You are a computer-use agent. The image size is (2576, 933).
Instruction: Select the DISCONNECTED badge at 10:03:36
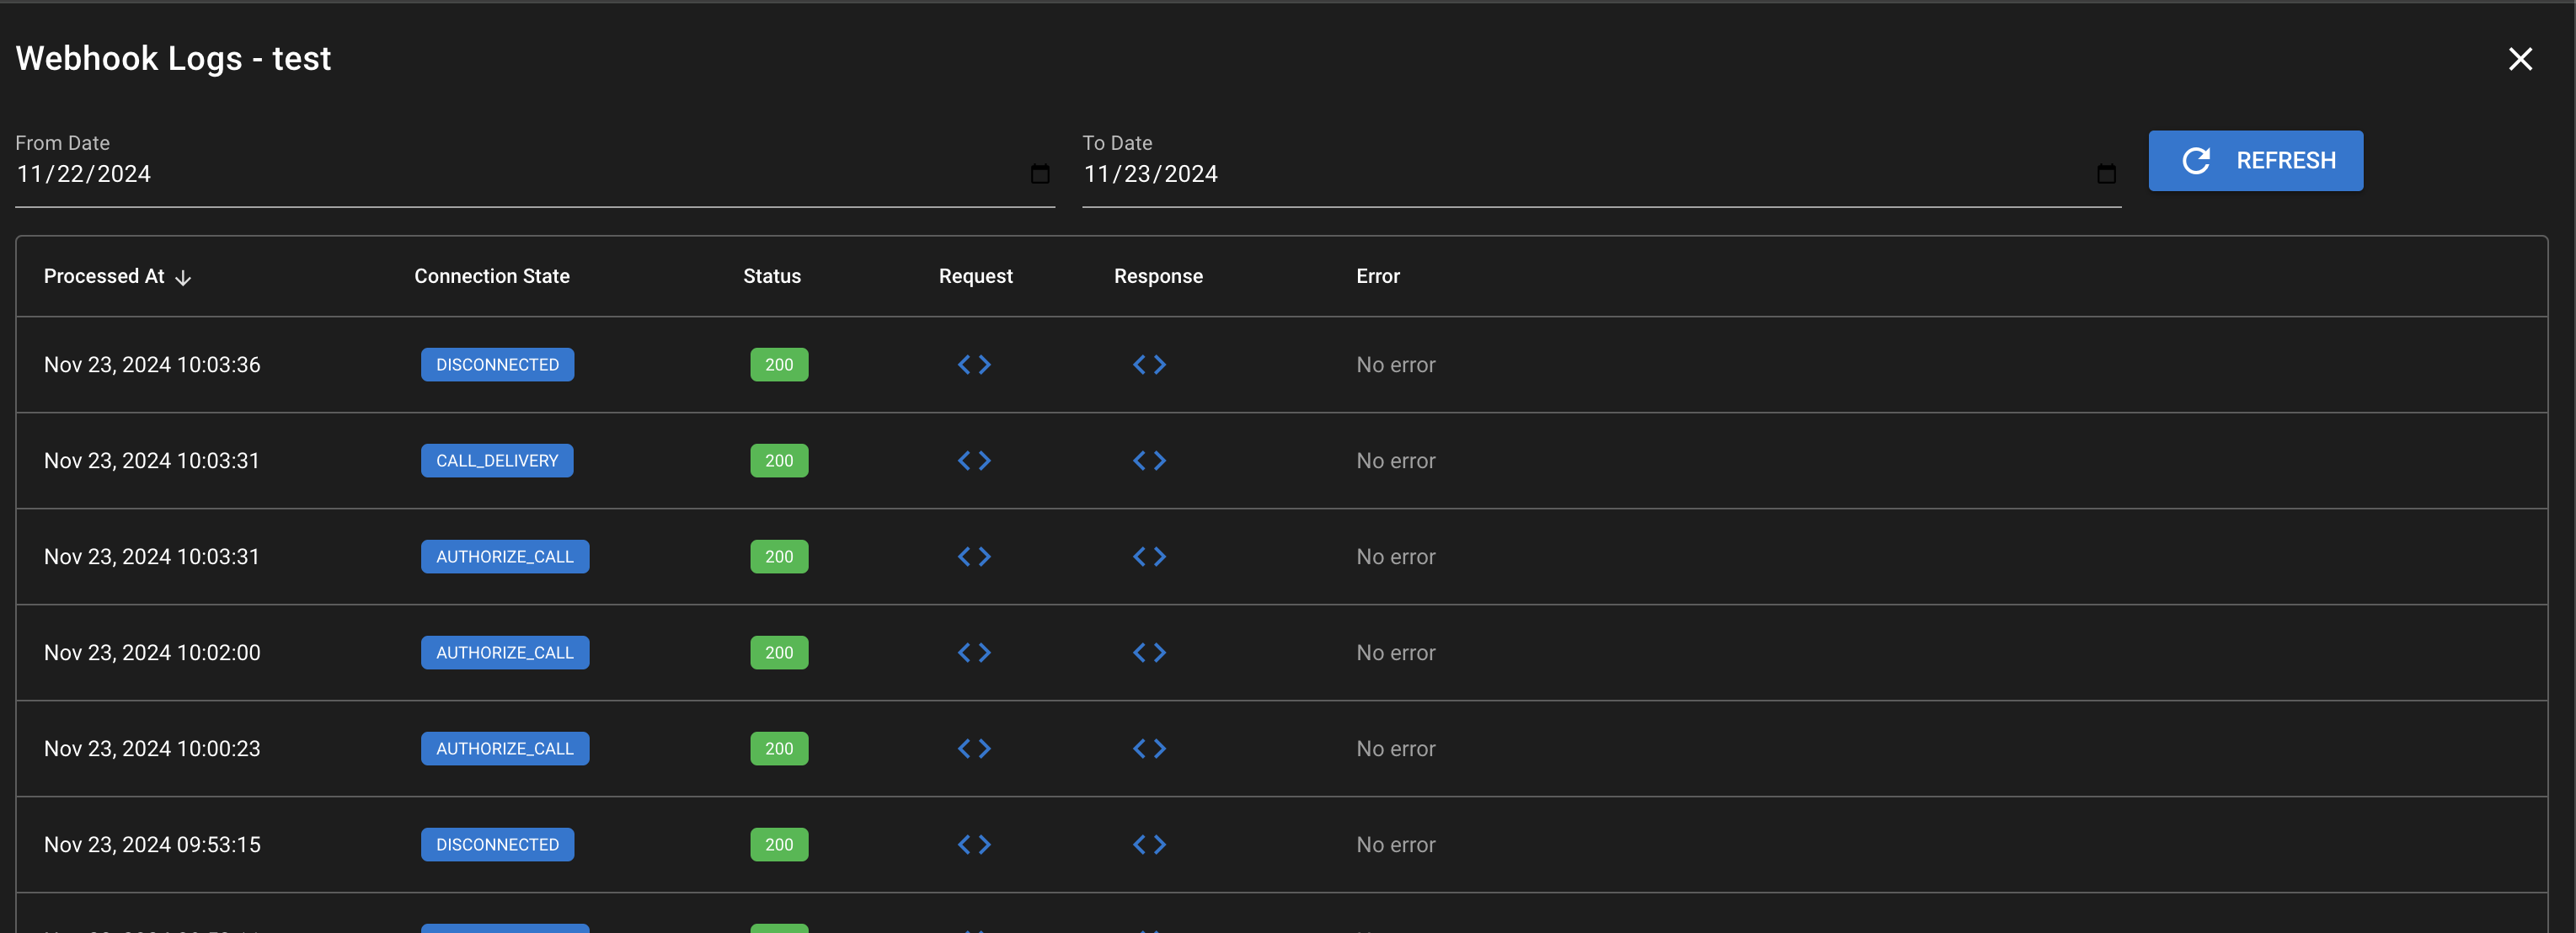click(x=497, y=365)
